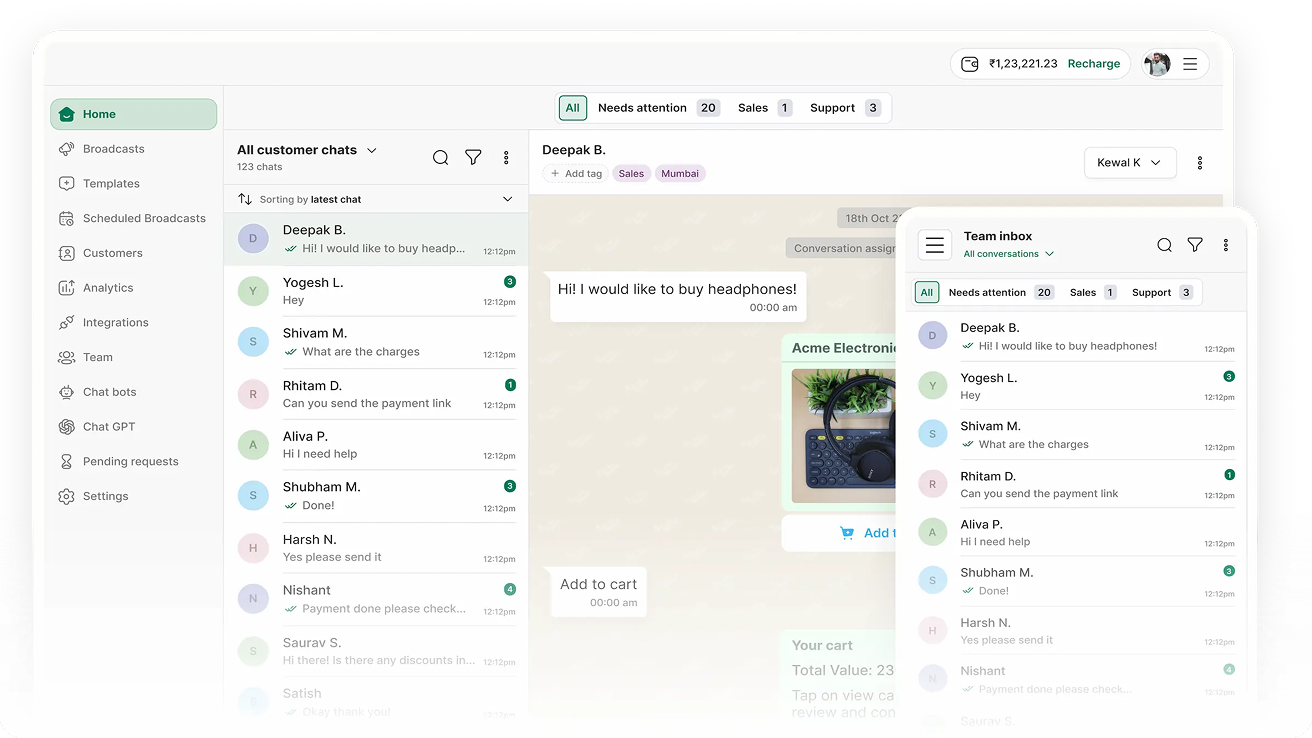Open the filter icon in customer chats header
1312x738 pixels.
[473, 158]
